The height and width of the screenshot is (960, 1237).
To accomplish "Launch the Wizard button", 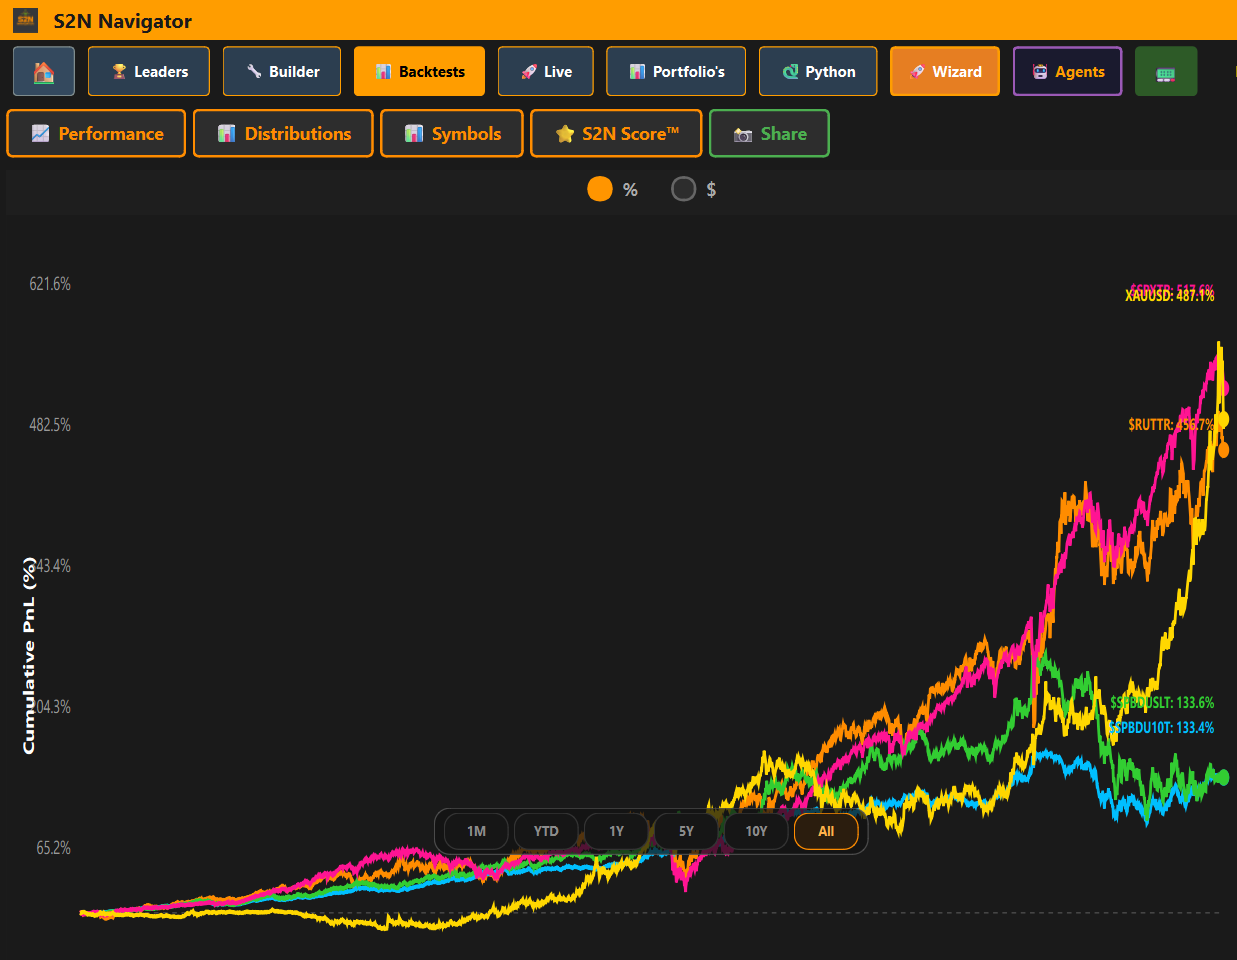I will (x=945, y=72).
